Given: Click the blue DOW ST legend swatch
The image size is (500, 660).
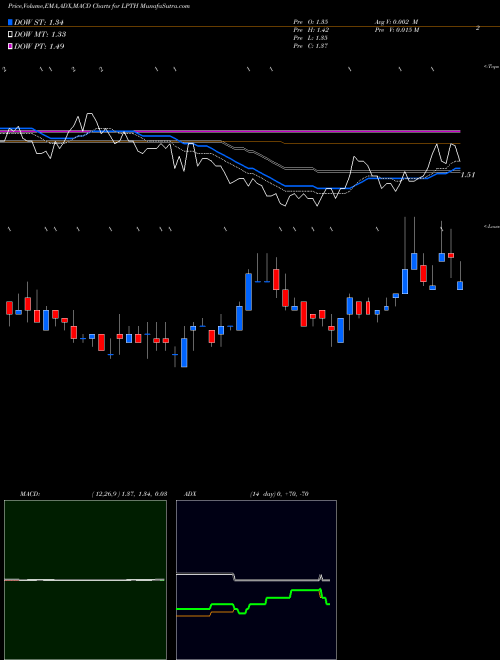Looking at the screenshot, I should tap(10, 22).
